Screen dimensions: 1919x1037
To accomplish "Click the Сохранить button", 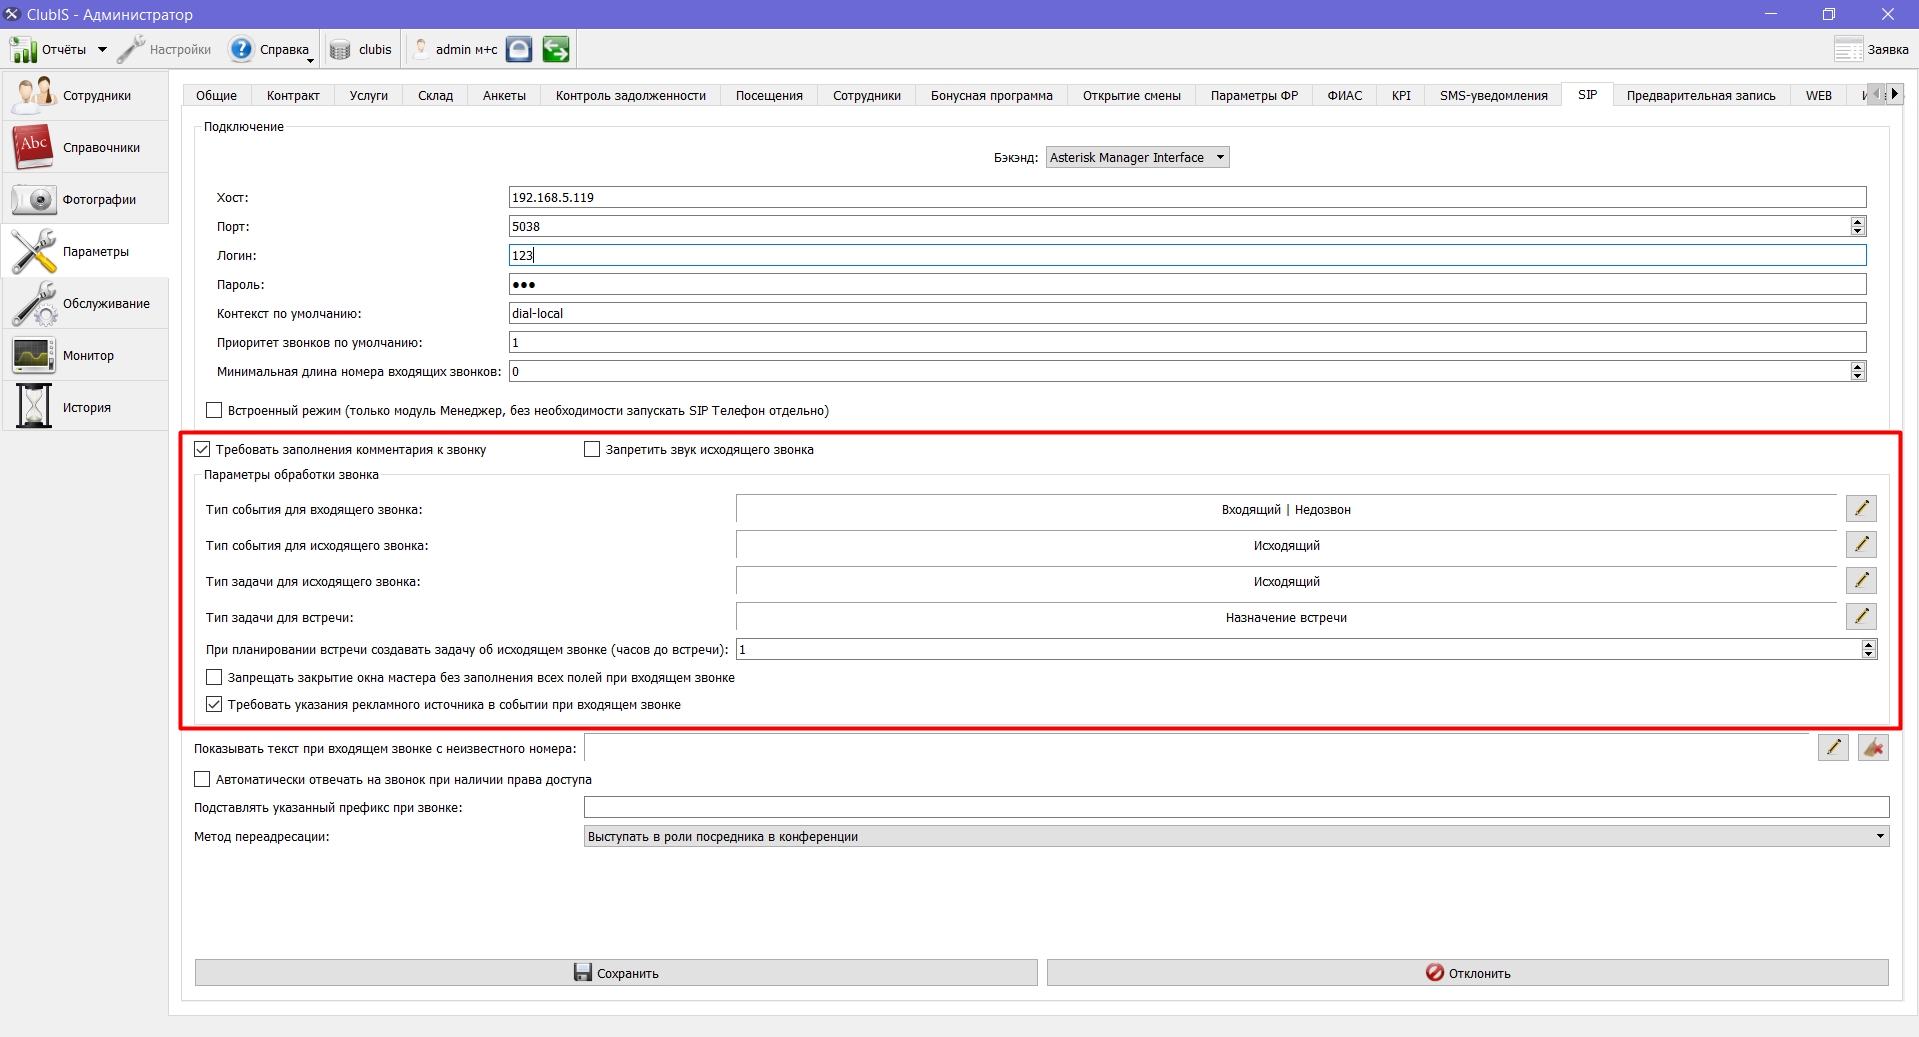I will 616,973.
